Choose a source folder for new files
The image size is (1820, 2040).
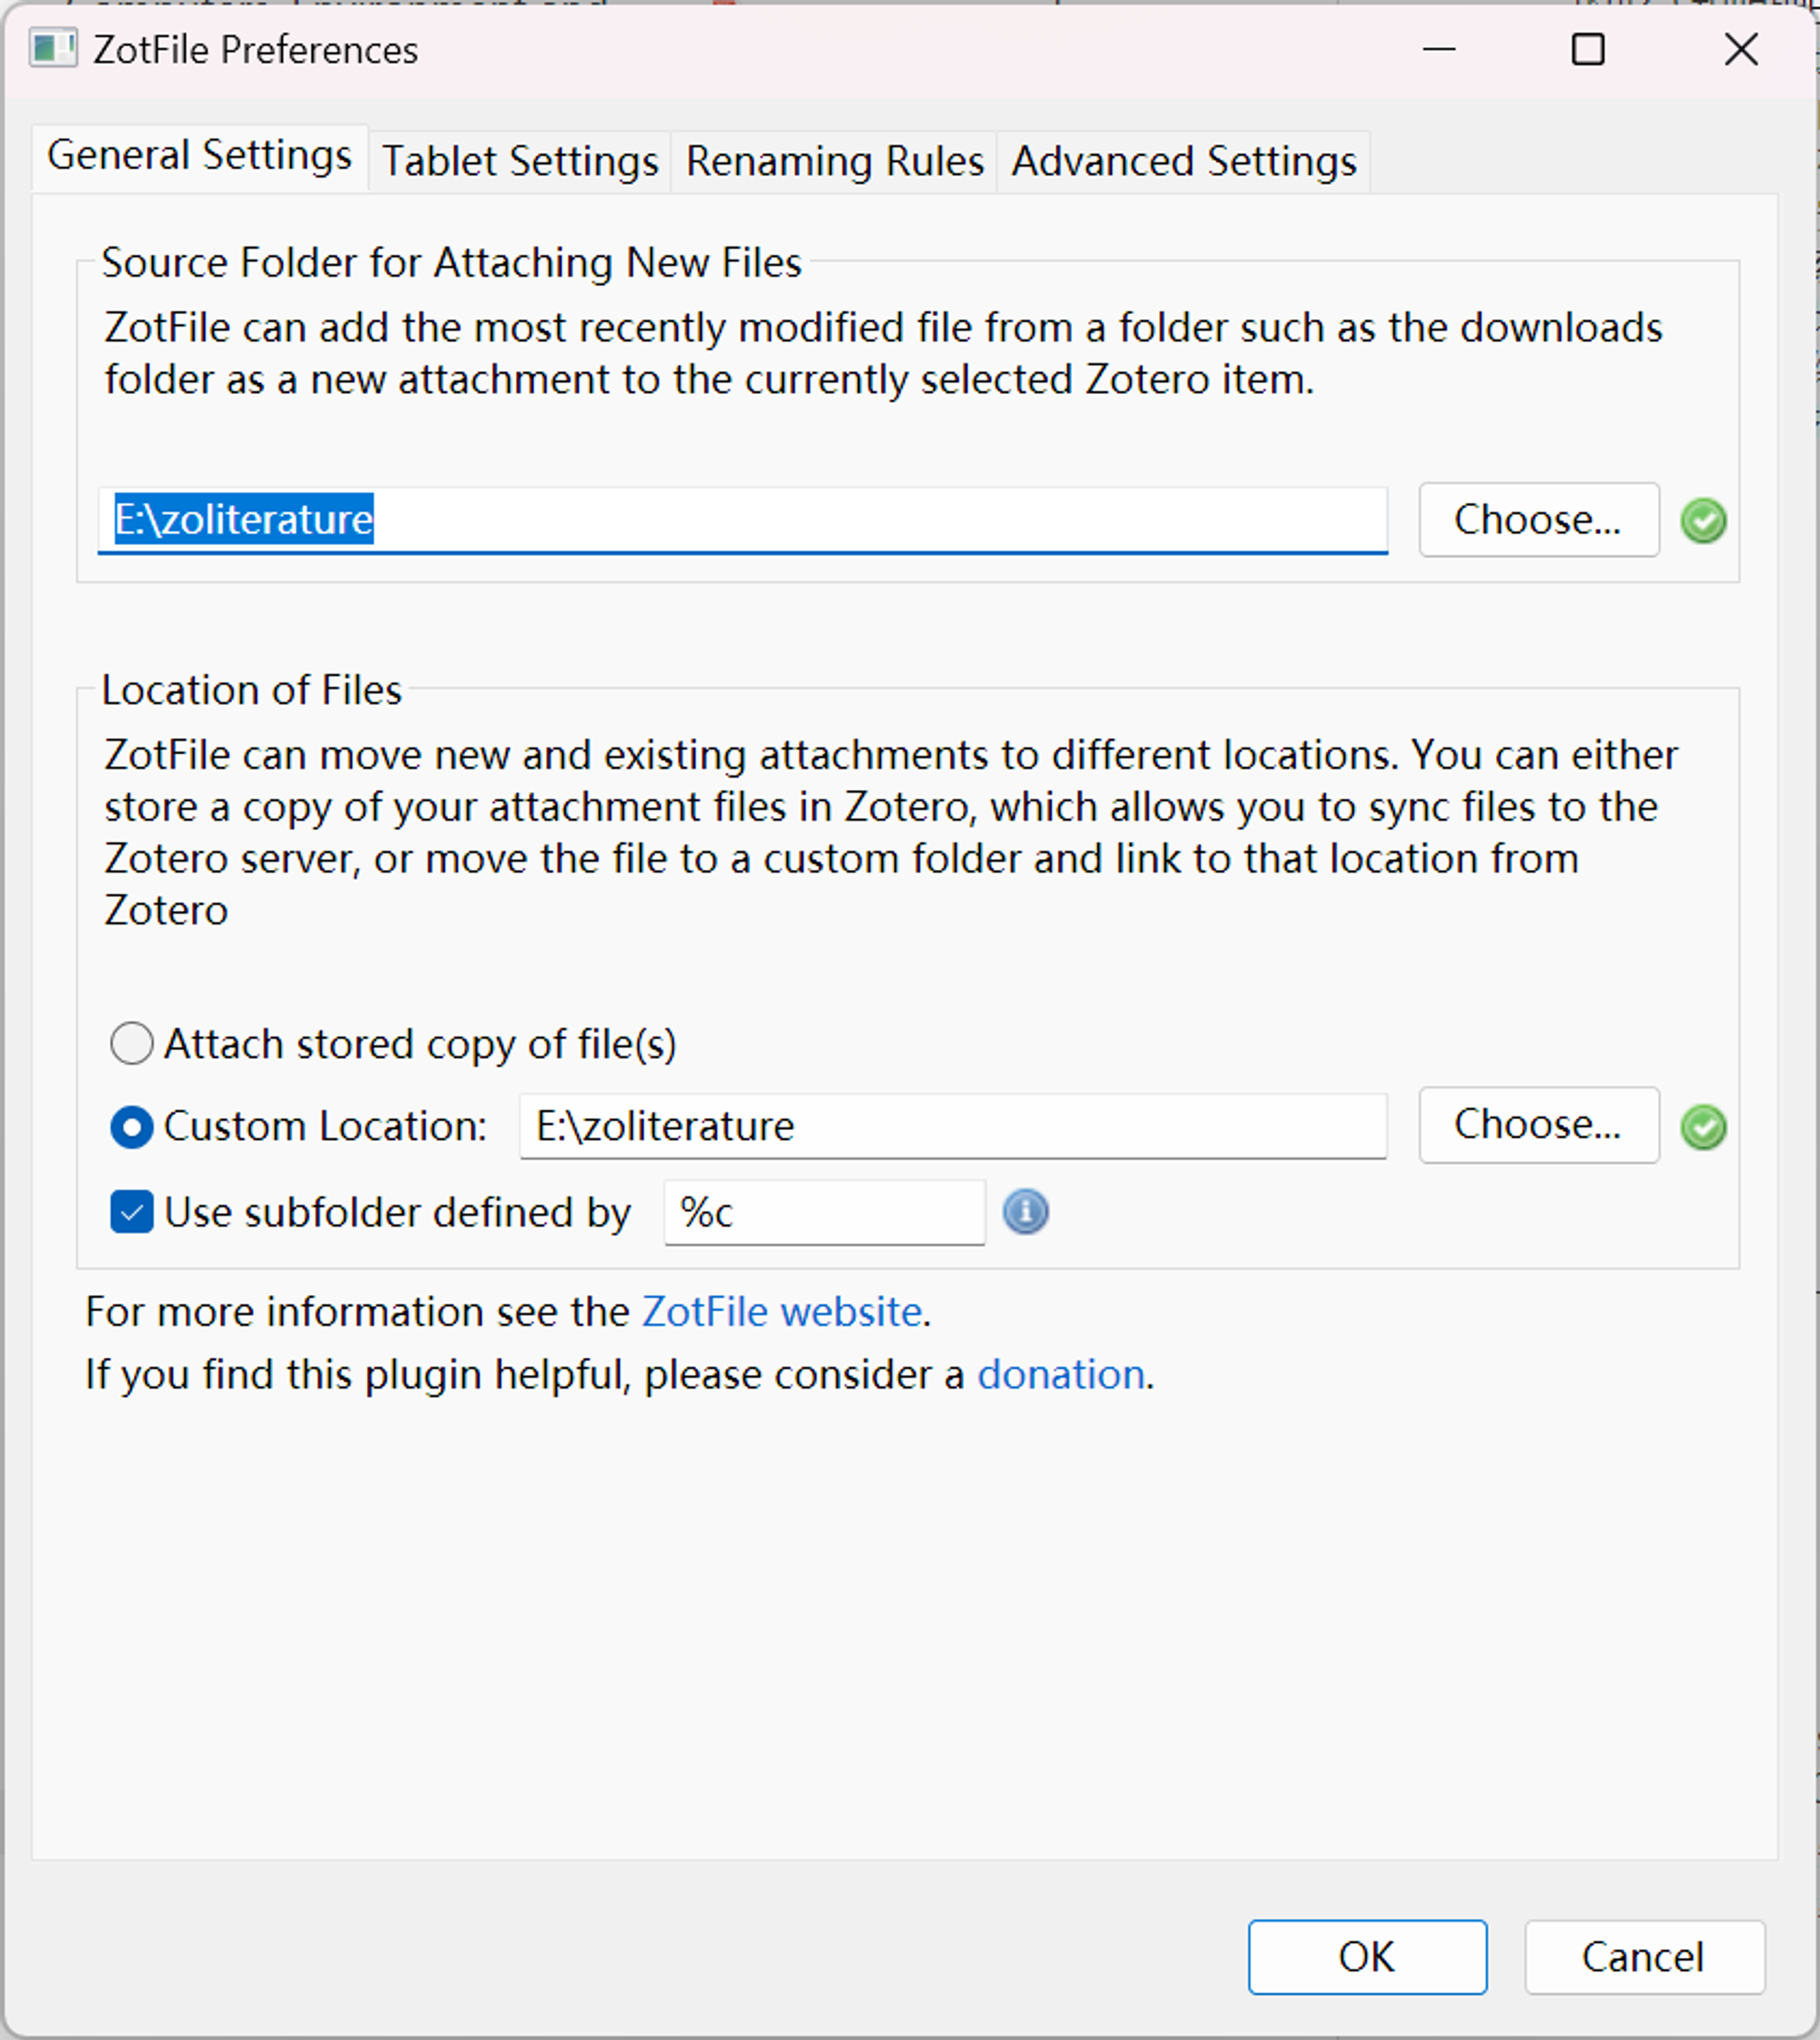coord(1538,520)
